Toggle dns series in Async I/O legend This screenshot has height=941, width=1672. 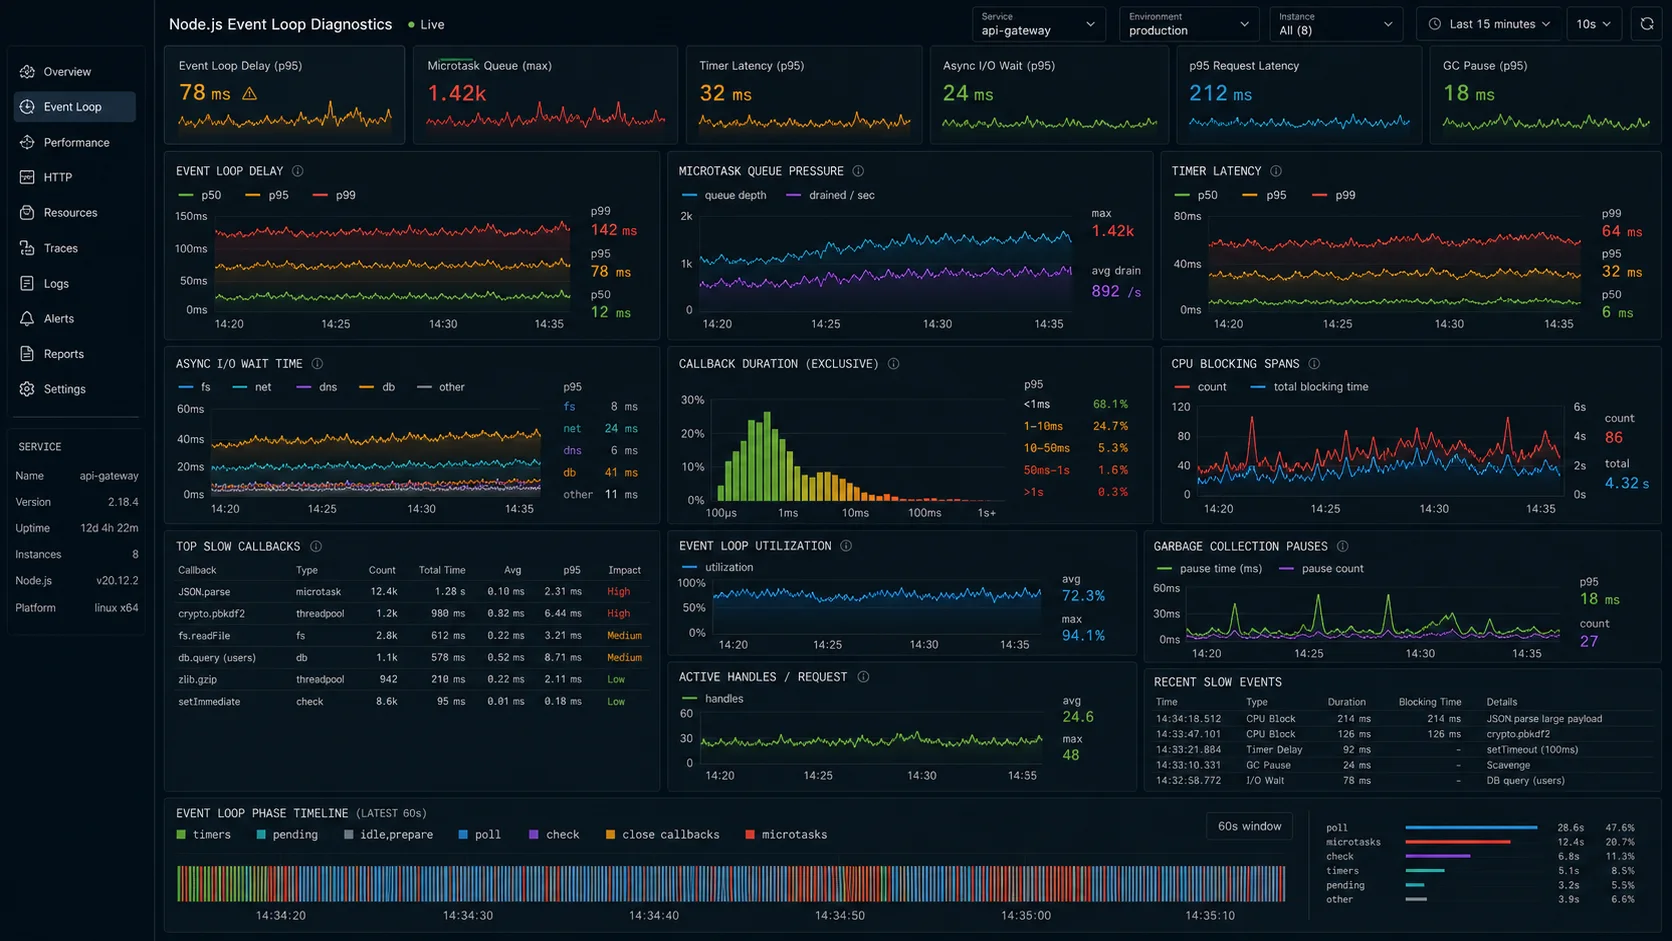point(317,387)
